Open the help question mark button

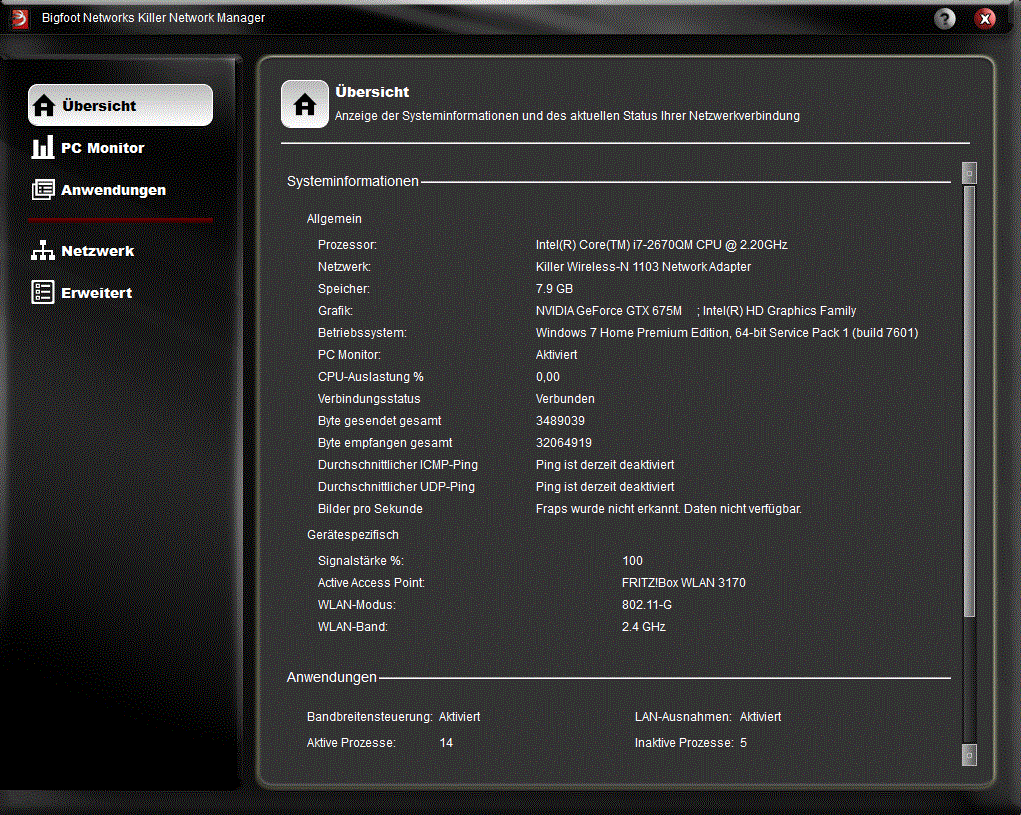pyautogui.click(x=944, y=19)
